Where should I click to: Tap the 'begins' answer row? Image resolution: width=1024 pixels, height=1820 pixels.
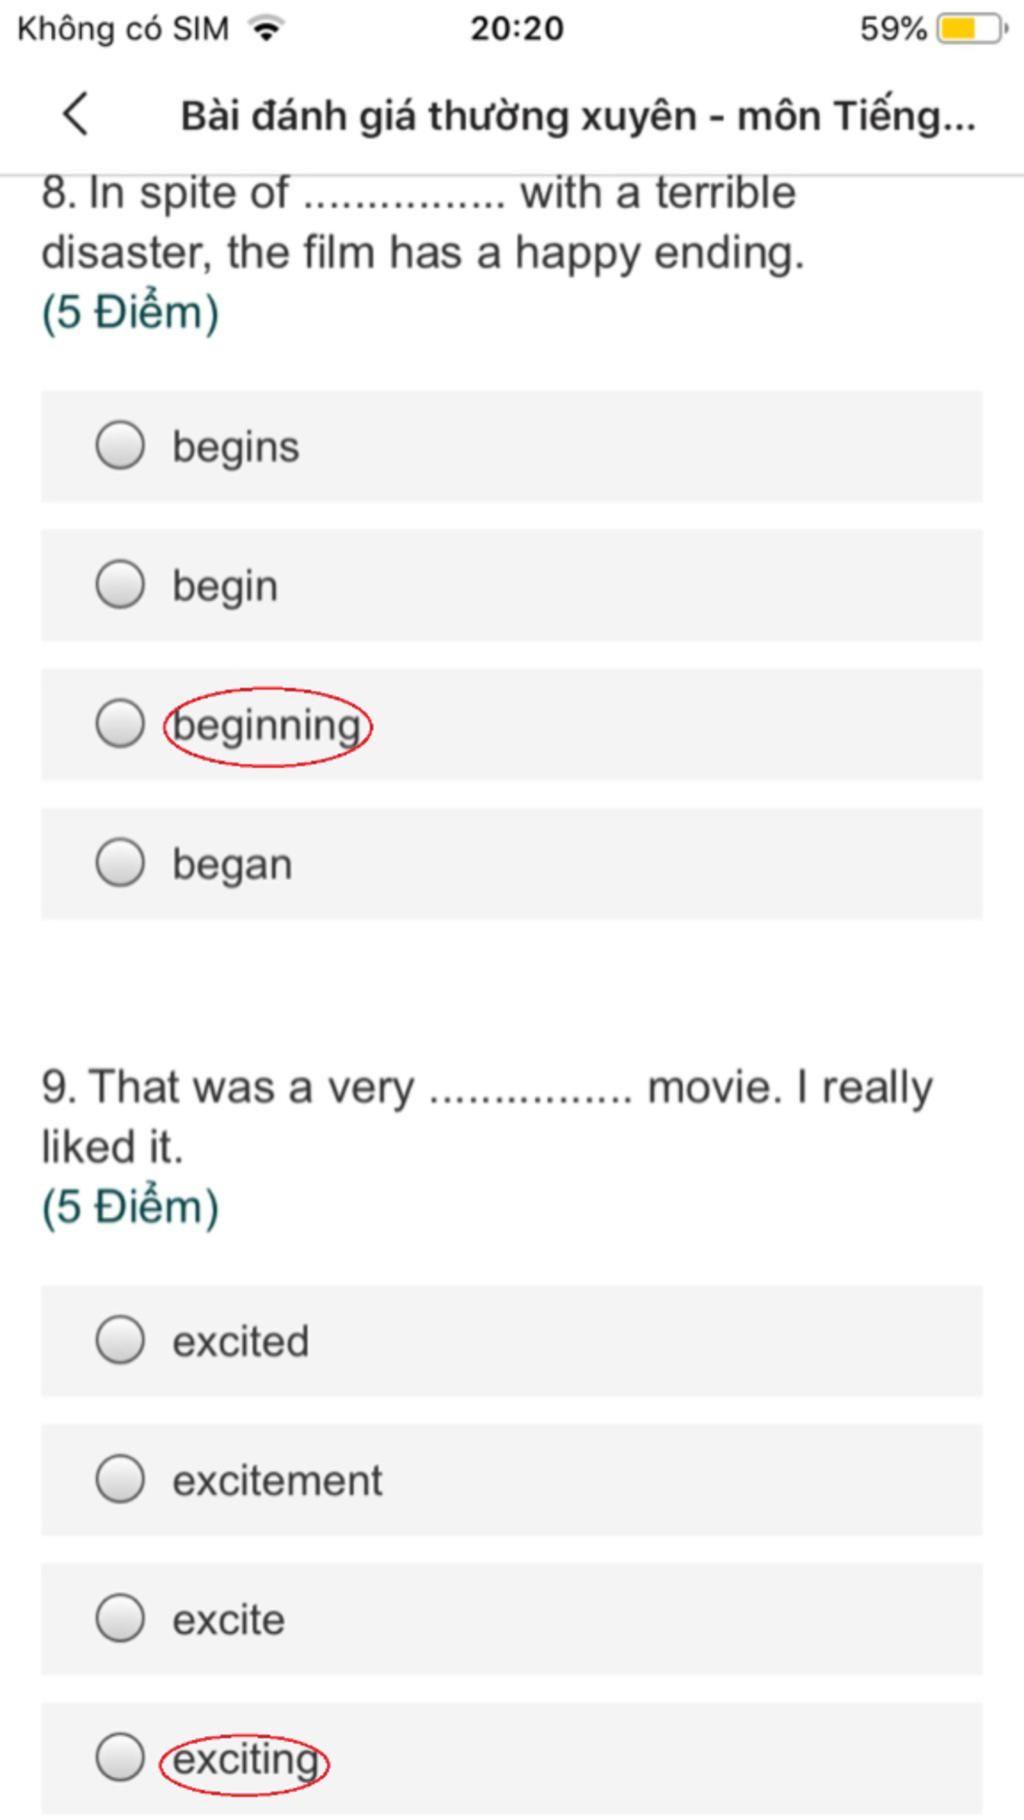tap(600, 446)
